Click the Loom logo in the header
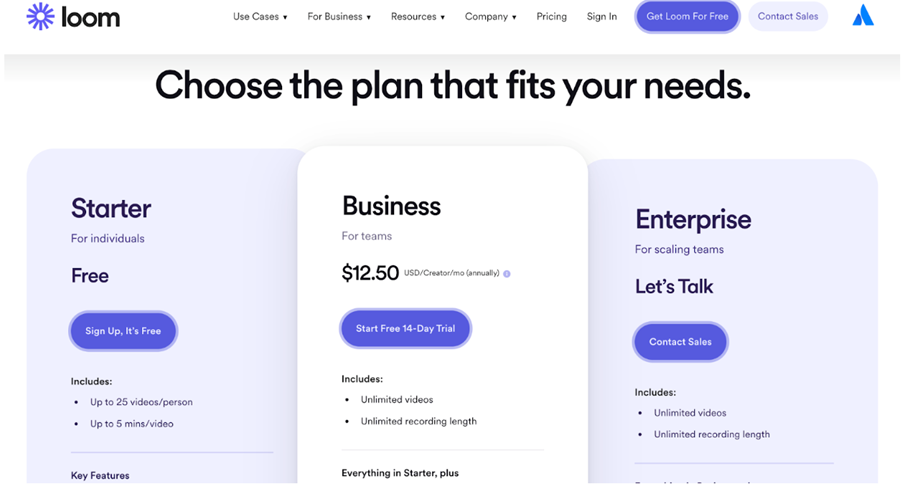This screenshot has height=489, width=903. pyautogui.click(x=73, y=17)
